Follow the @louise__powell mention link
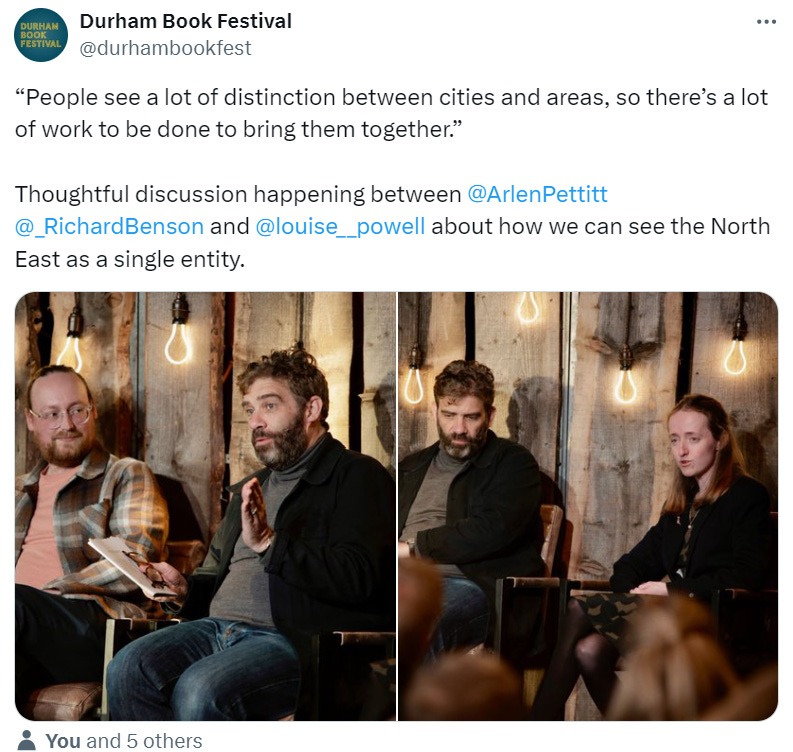The height and width of the screenshot is (752, 793). 340,227
